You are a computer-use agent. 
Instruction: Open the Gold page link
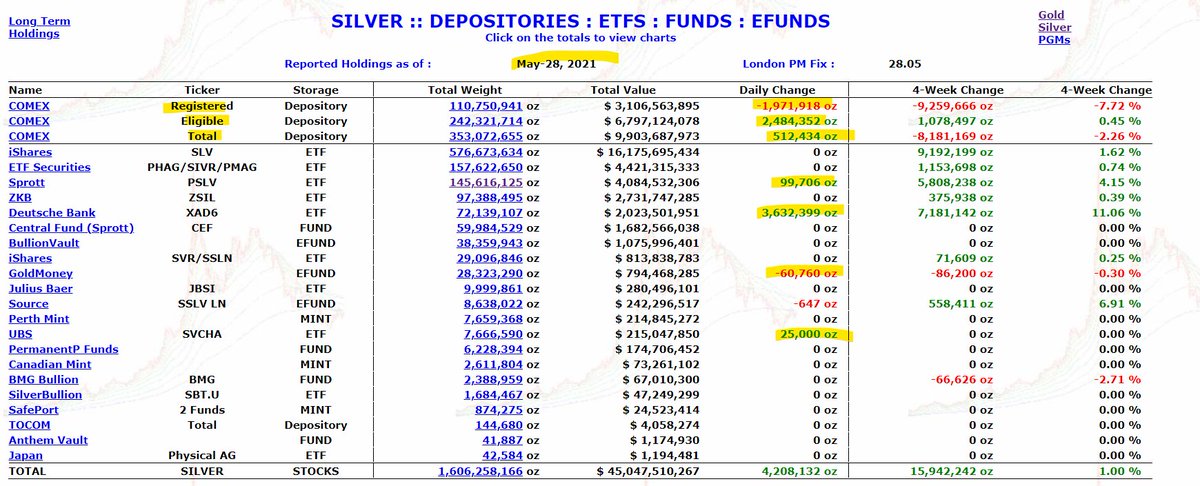tap(1051, 15)
